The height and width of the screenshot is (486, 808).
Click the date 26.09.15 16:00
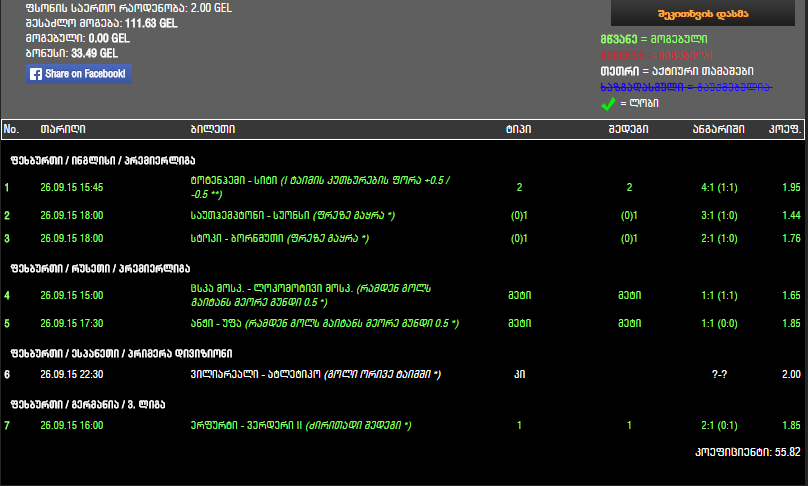click(x=72, y=425)
